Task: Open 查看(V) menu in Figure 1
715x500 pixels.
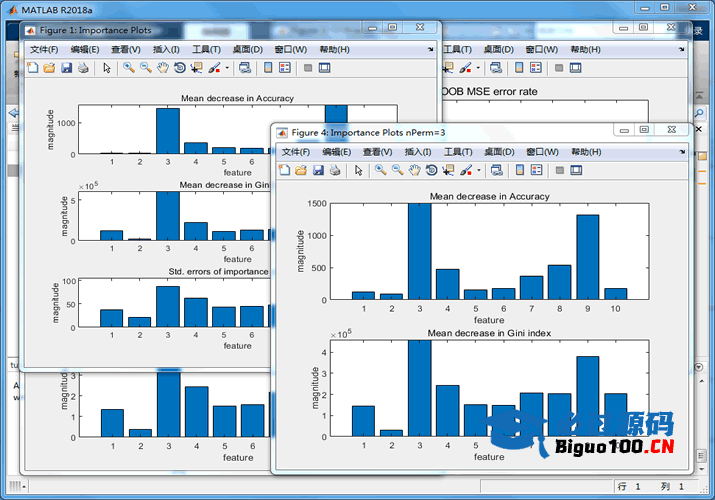Action: [x=125, y=49]
